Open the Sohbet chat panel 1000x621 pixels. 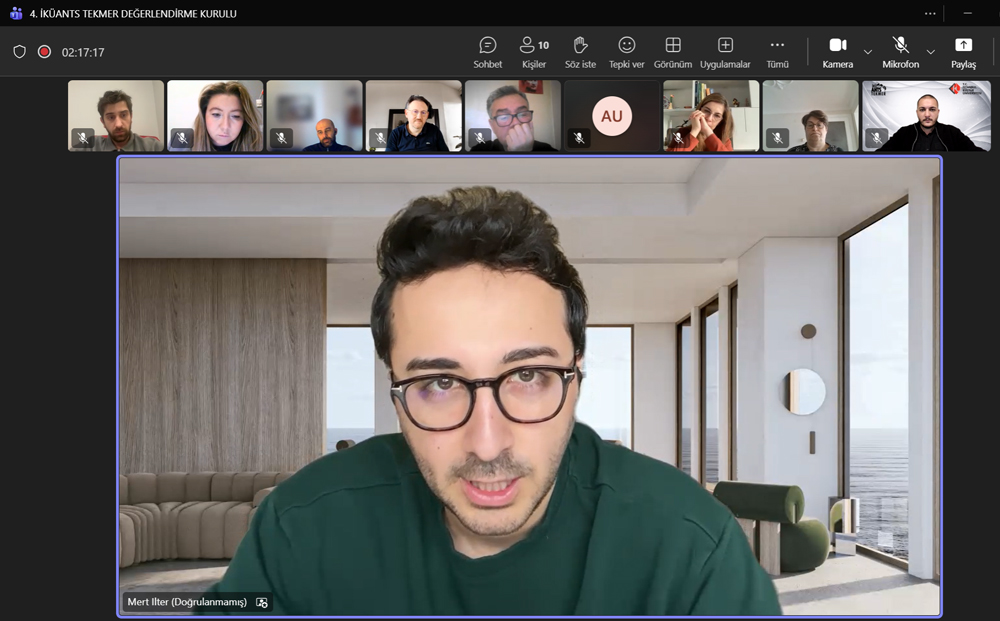pyautogui.click(x=487, y=52)
